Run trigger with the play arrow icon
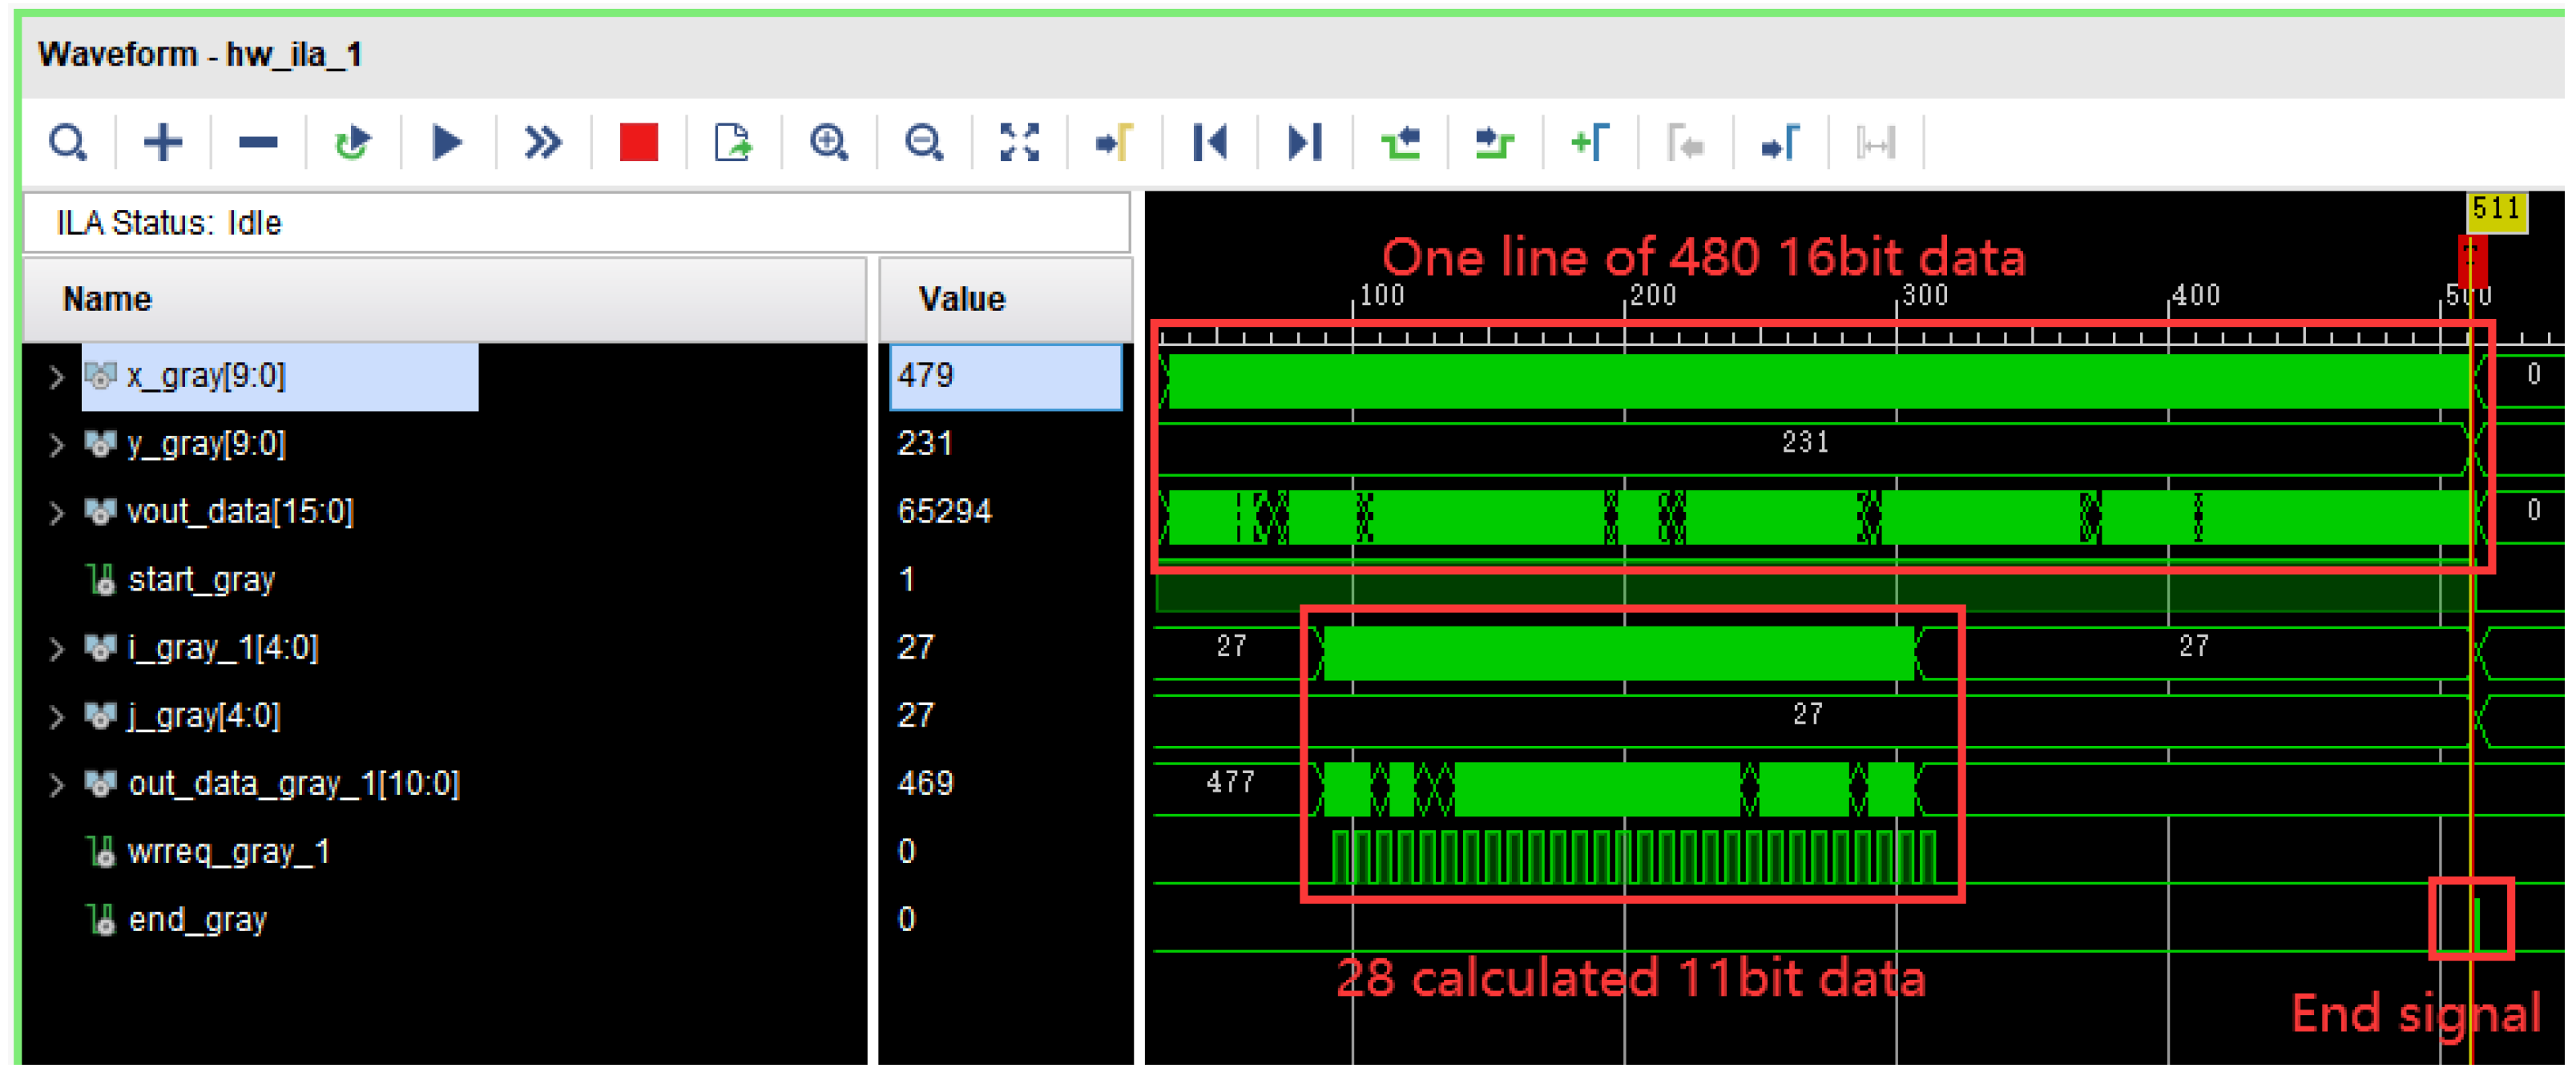Image resolution: width=2576 pixels, height=1076 pixels. tap(447, 143)
